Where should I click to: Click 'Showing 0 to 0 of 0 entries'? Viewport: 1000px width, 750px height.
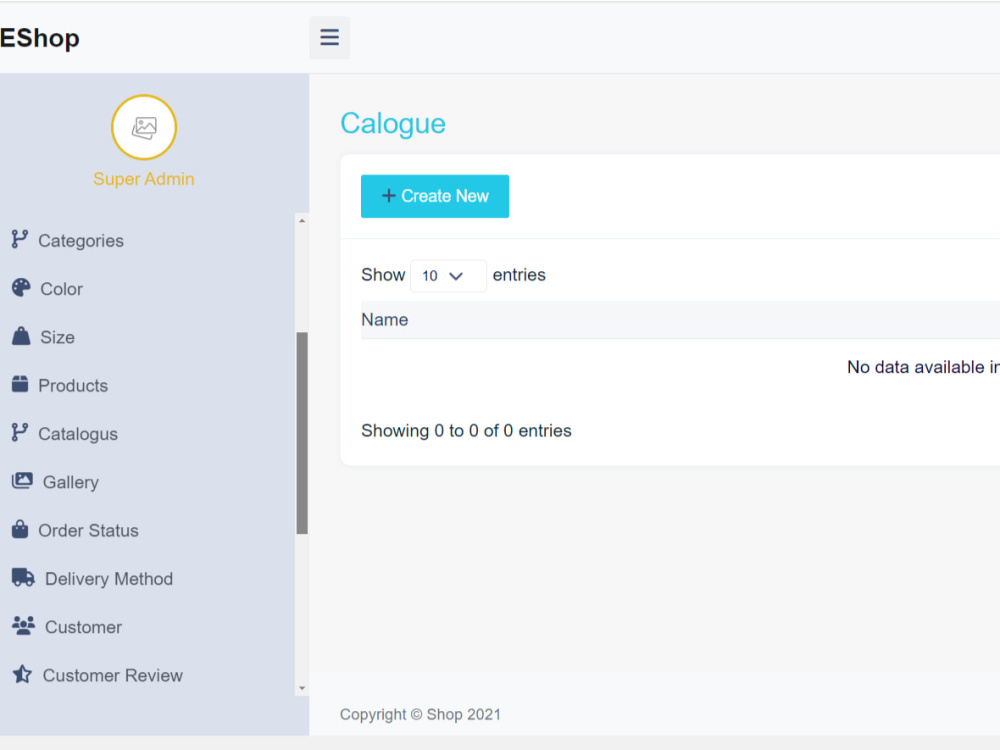point(466,431)
